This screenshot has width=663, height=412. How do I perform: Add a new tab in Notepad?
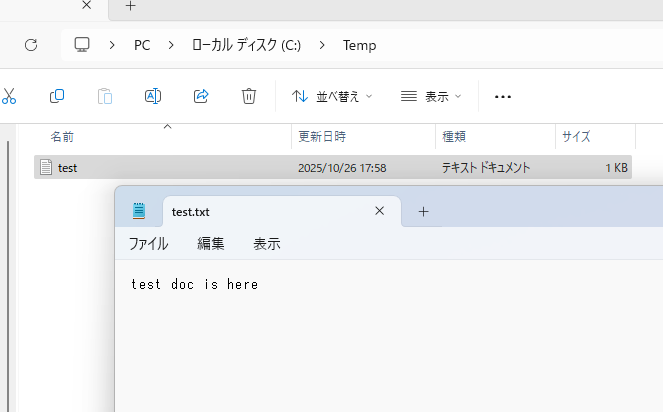pyautogui.click(x=423, y=211)
